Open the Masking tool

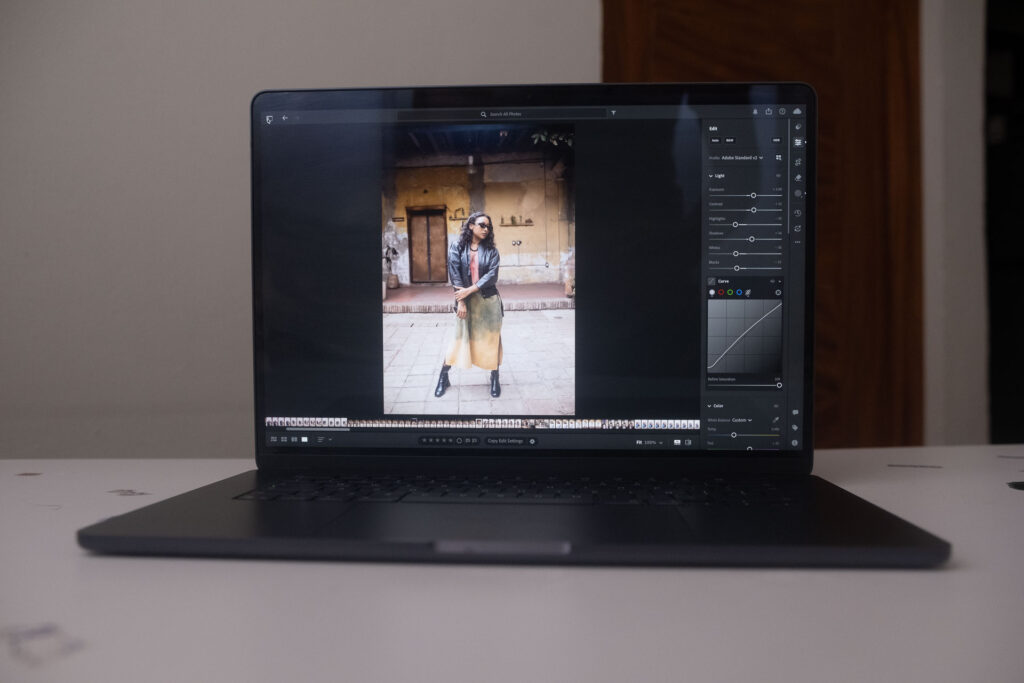797,193
